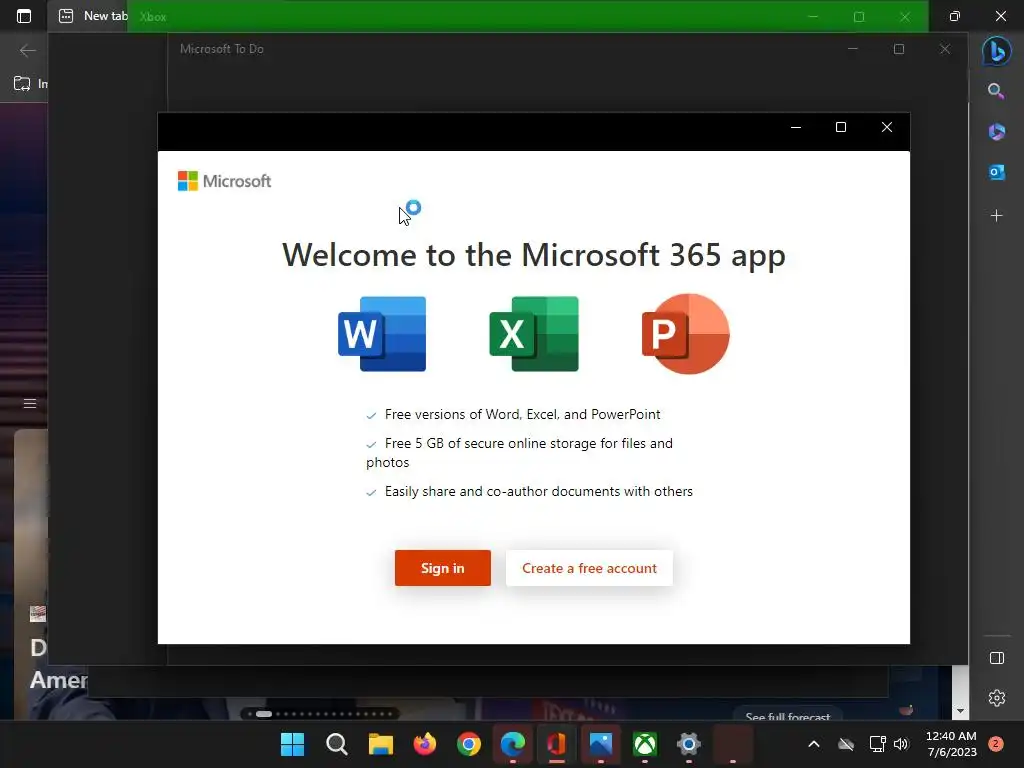Add a sidebar app with the plus icon
The width and height of the screenshot is (1024, 768).
click(x=997, y=216)
